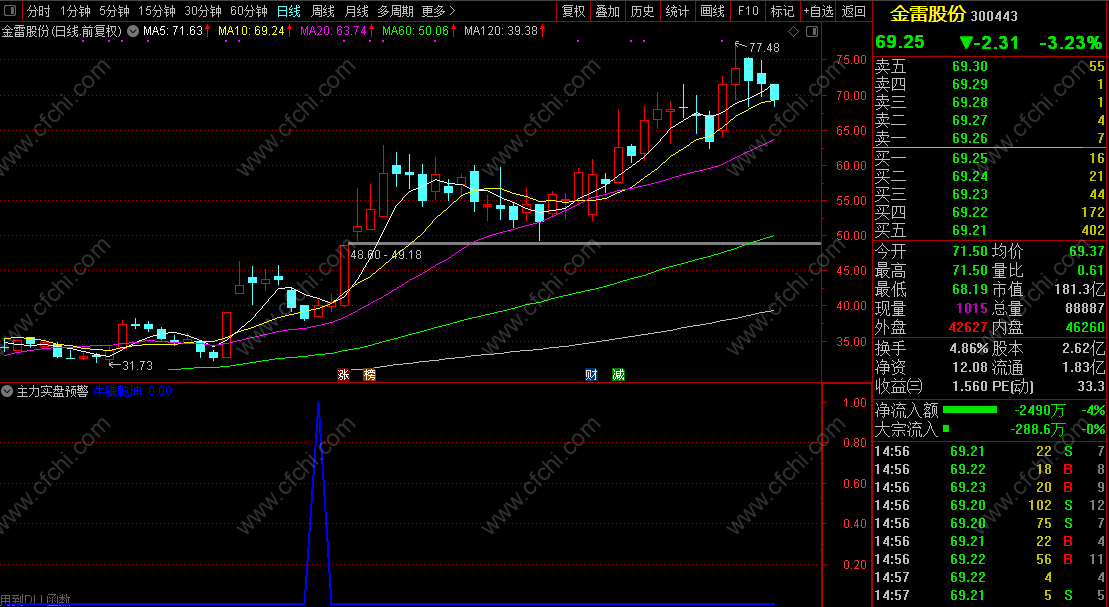Click the diamond icon above the chart
Image resolution: width=1109 pixels, height=607 pixels.
(x=794, y=32)
